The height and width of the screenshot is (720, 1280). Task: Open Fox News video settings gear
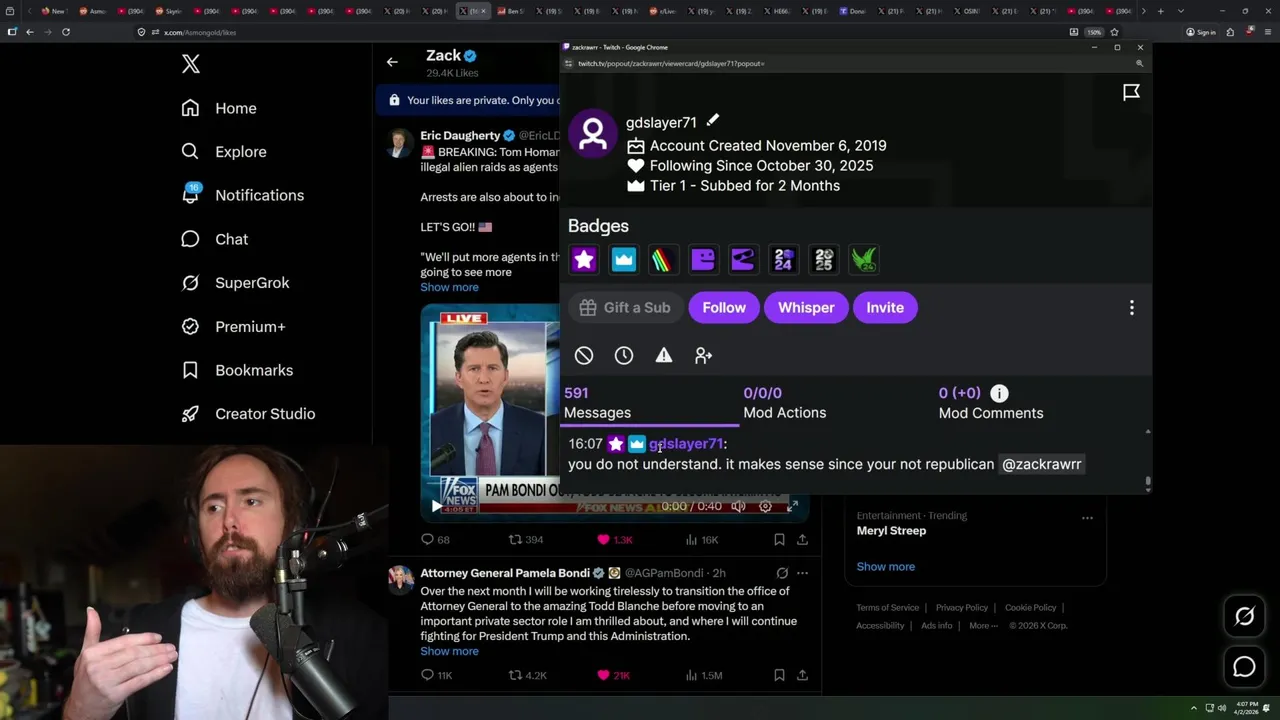(x=765, y=506)
